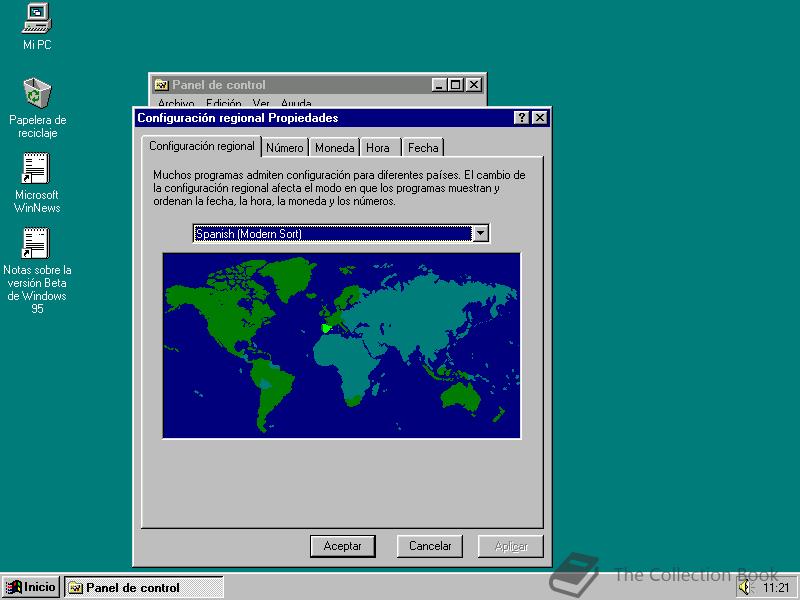Switch to the Hora tab
The width and height of the screenshot is (800, 600).
click(x=378, y=147)
